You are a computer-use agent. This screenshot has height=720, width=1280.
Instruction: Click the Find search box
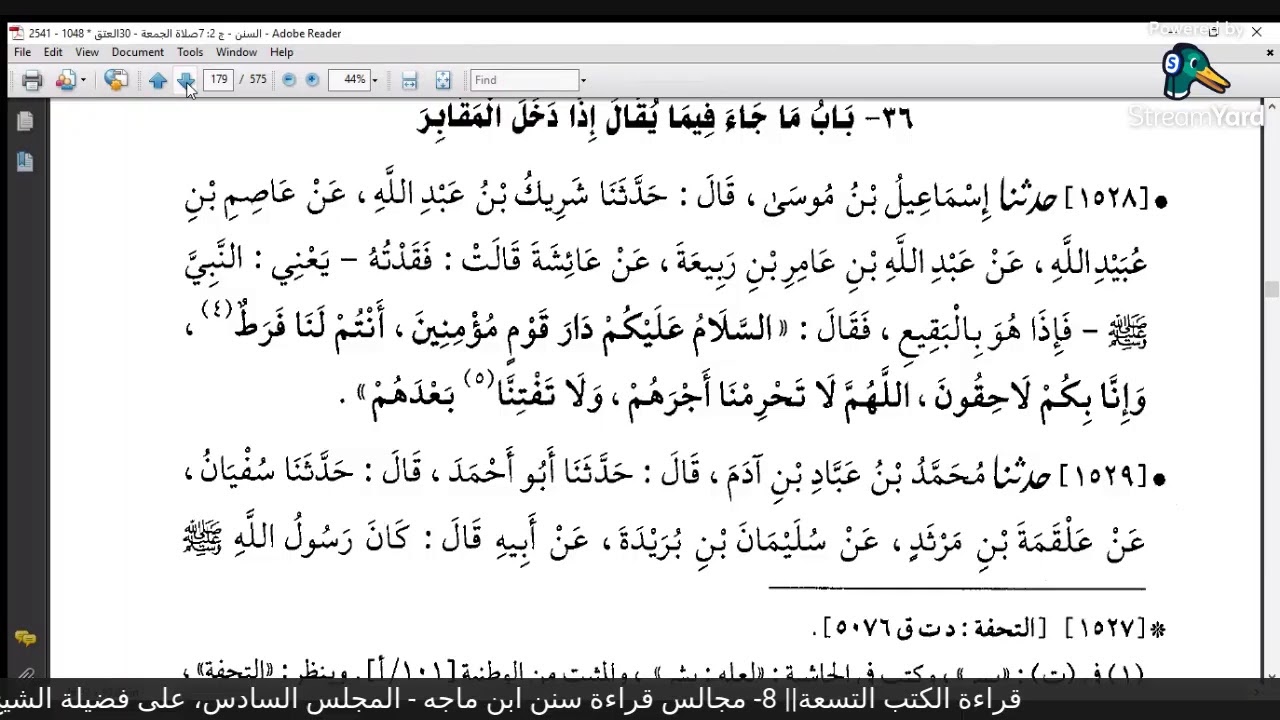click(x=524, y=79)
